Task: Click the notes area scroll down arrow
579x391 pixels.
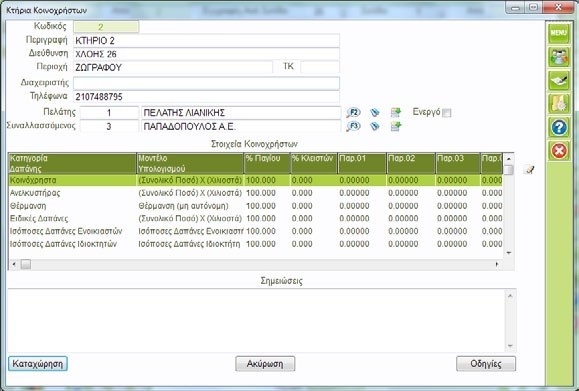Action: [510, 346]
